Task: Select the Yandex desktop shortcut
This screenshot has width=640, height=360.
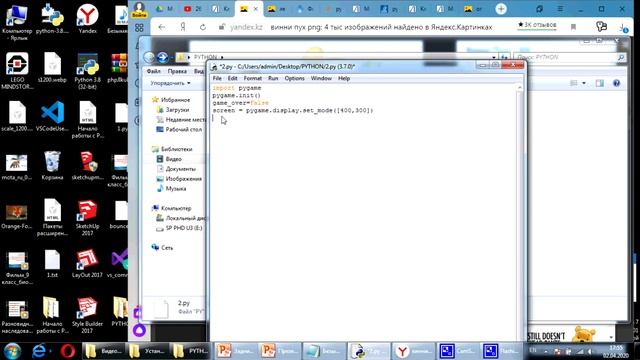Action: click(x=87, y=19)
